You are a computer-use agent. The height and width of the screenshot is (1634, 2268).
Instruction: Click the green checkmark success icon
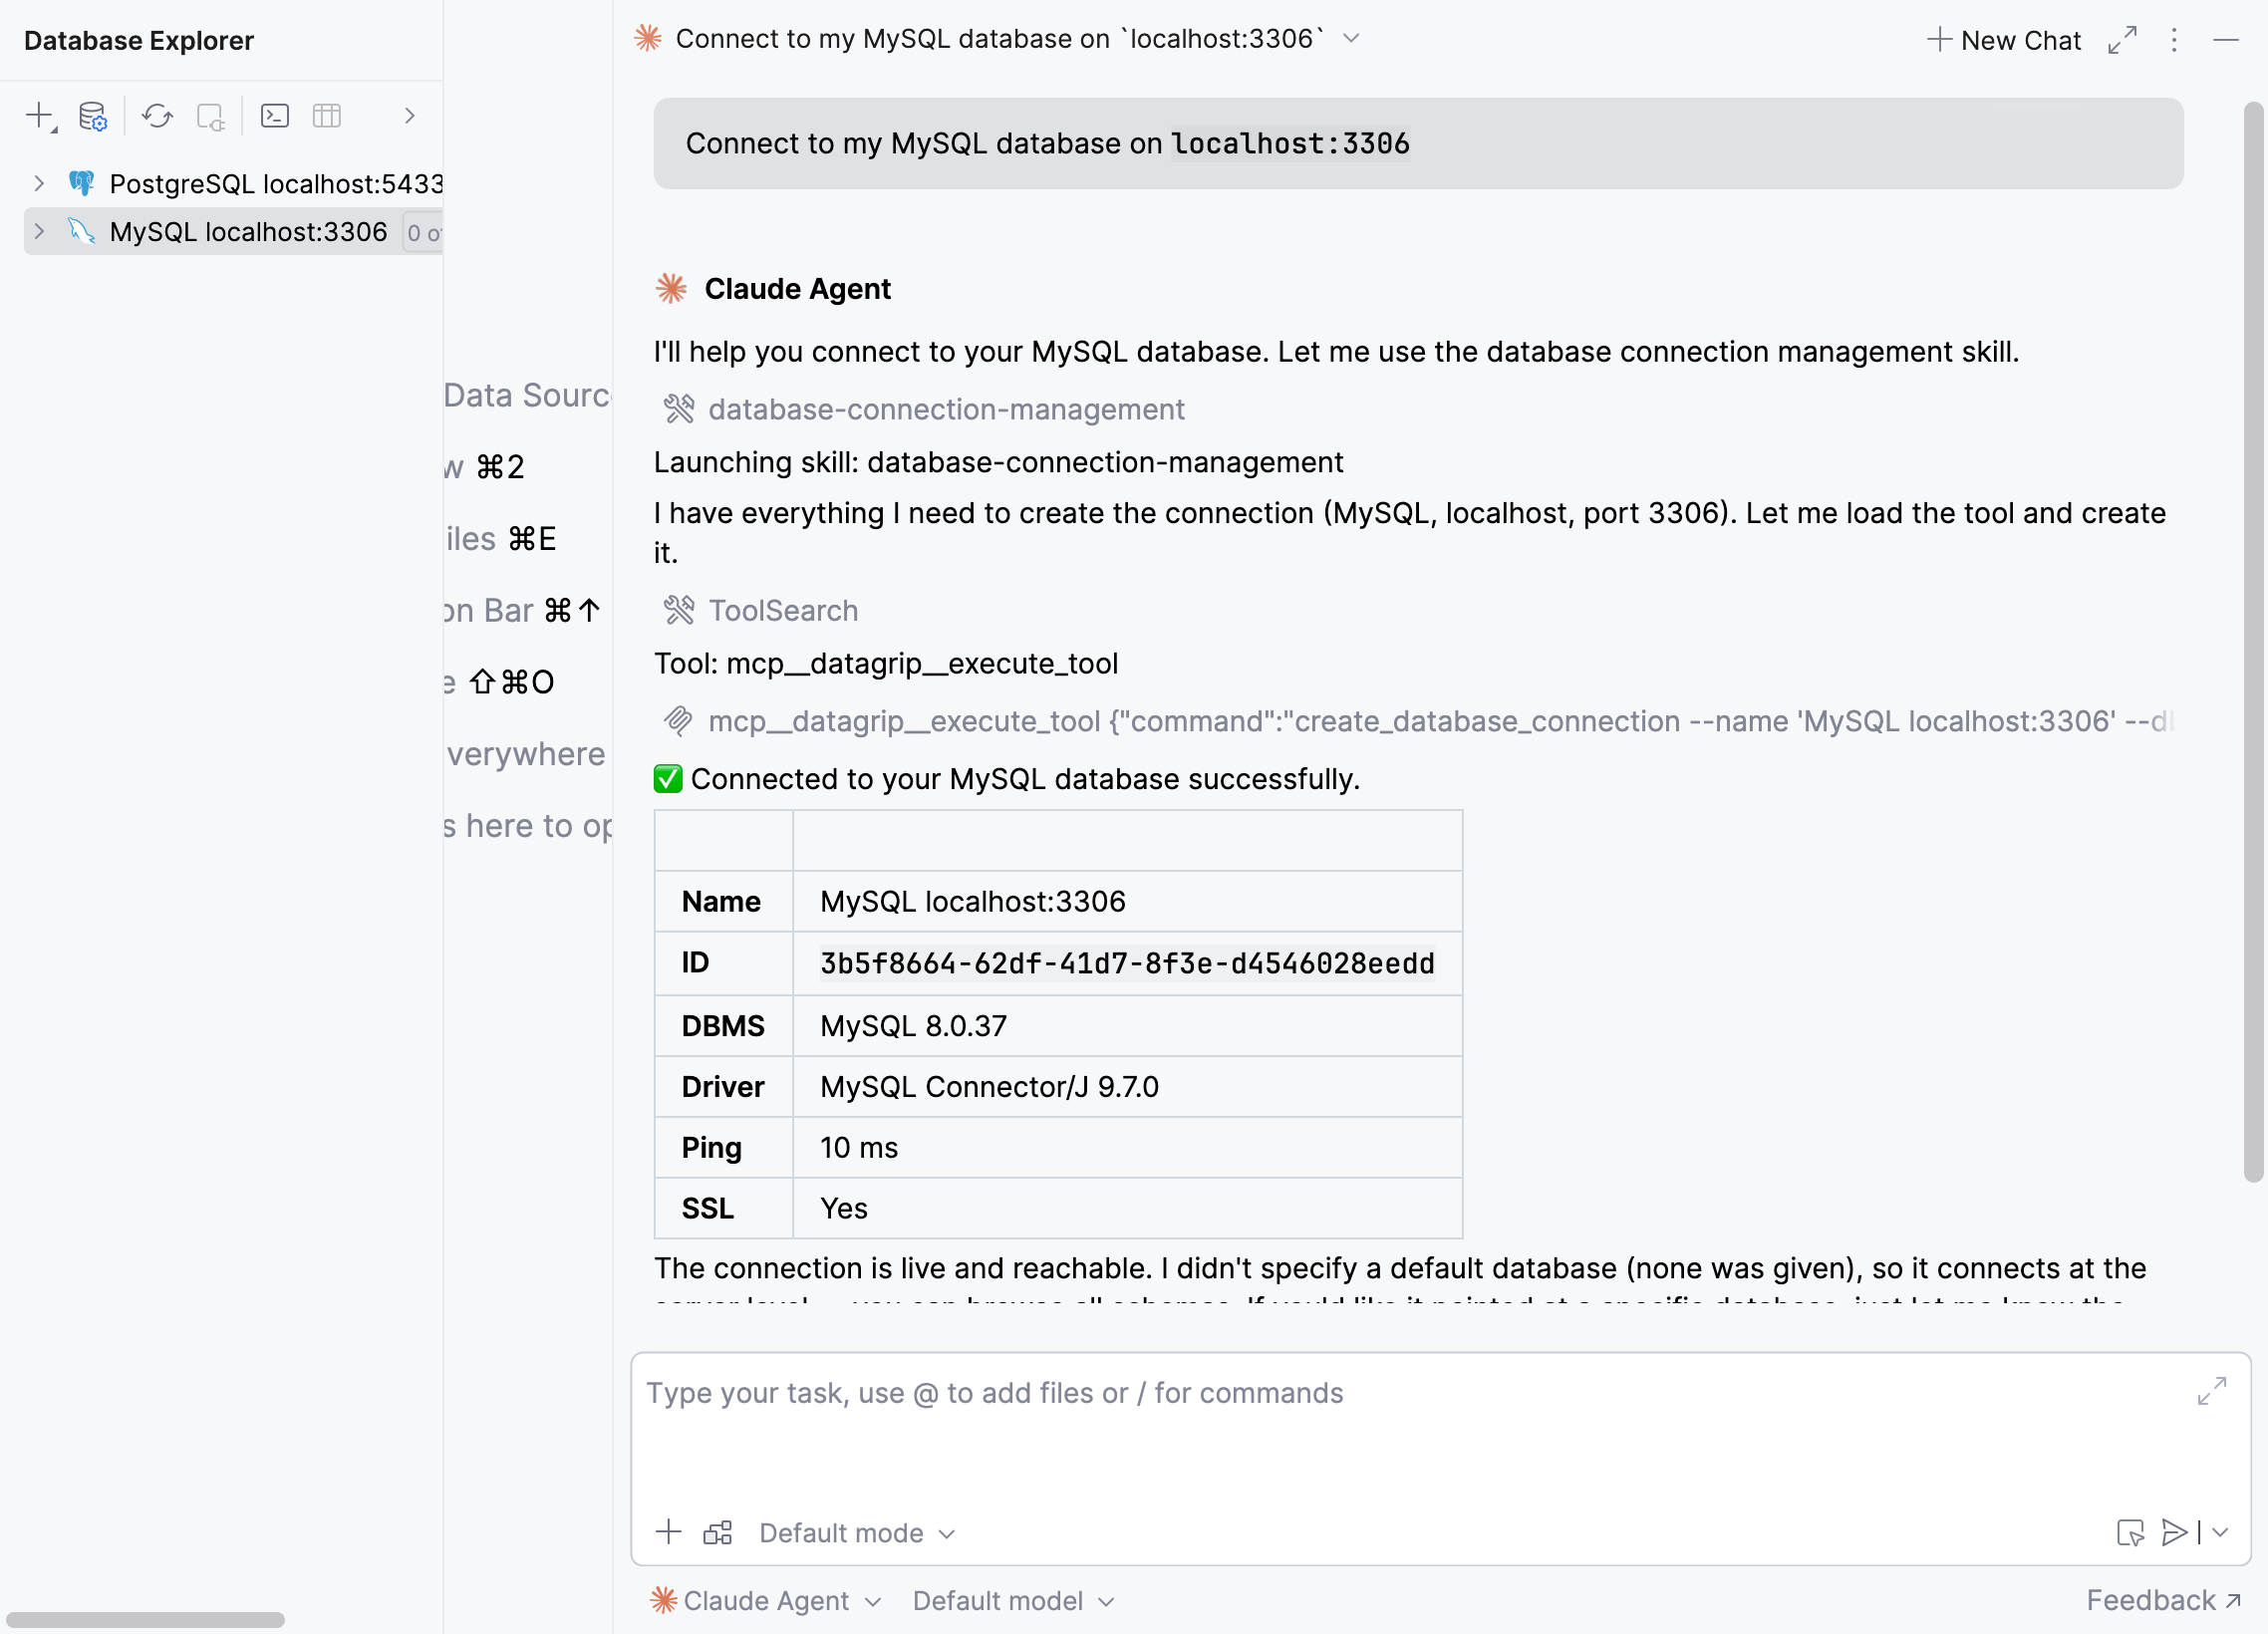pyautogui.click(x=668, y=779)
